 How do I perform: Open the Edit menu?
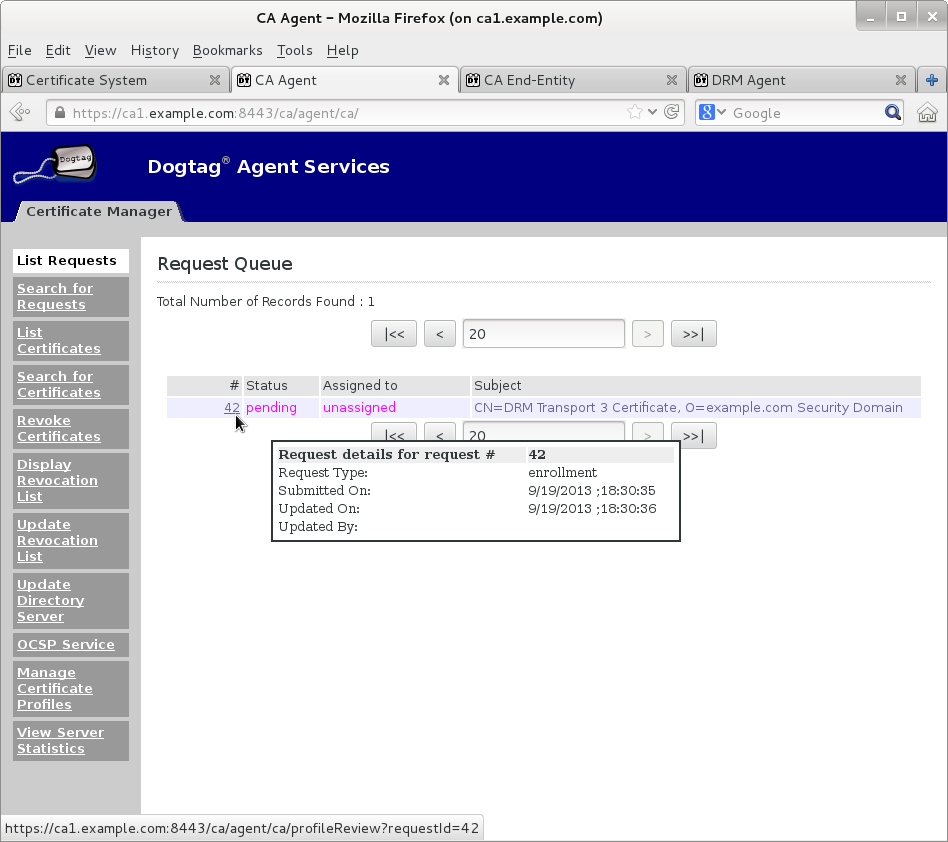coord(58,50)
